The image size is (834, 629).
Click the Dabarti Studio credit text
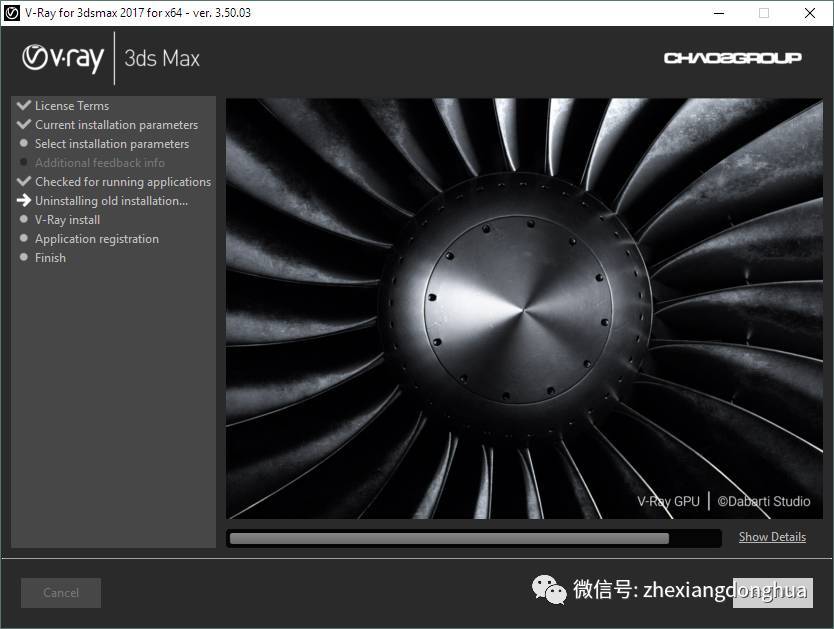point(764,501)
